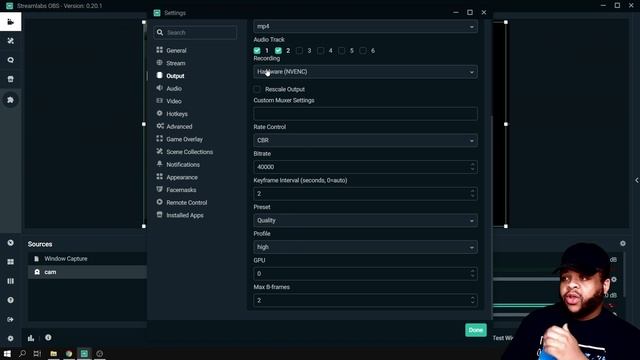640x360 pixels.
Task: Click the Audio speaker icon
Action: point(160,88)
